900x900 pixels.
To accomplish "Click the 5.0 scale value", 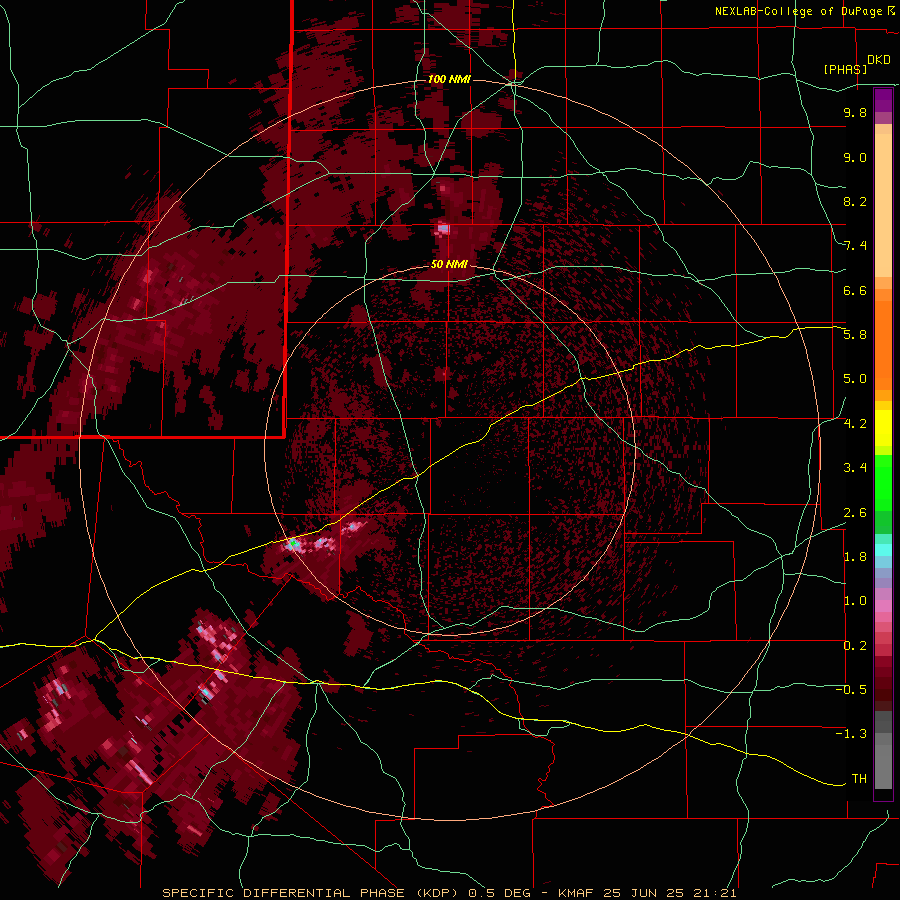I will click(x=855, y=379).
